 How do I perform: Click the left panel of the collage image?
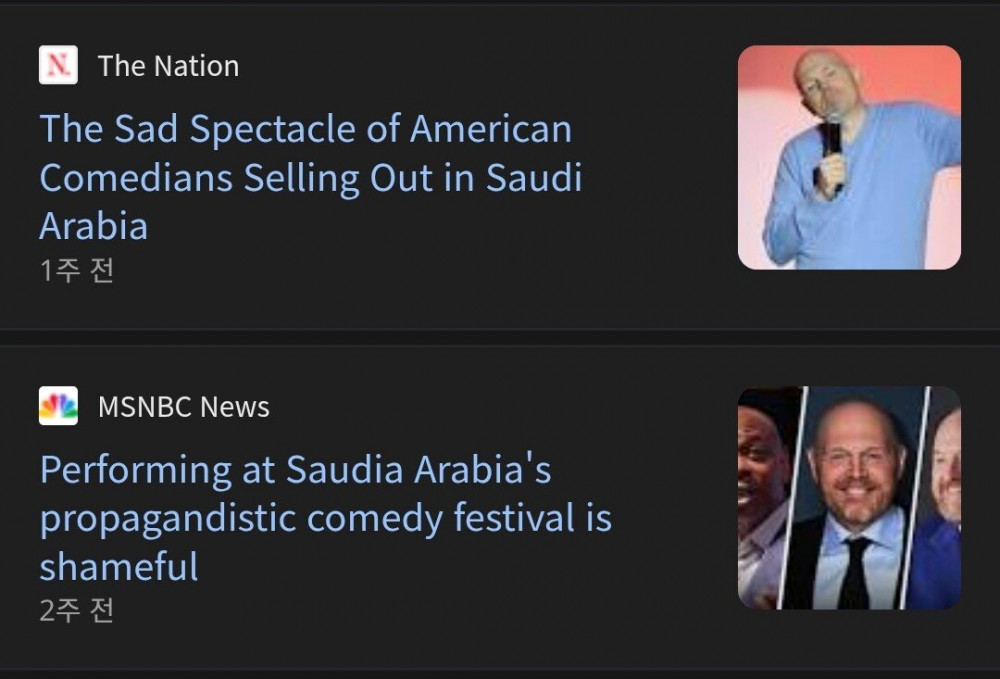click(x=762, y=498)
